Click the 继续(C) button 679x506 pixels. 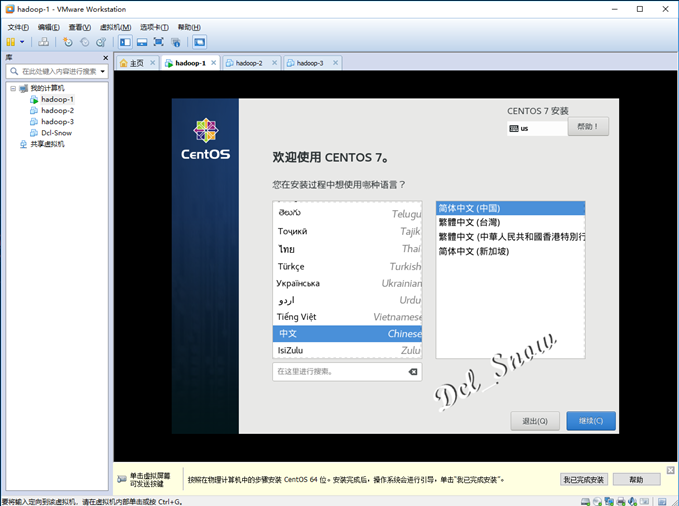tap(591, 421)
